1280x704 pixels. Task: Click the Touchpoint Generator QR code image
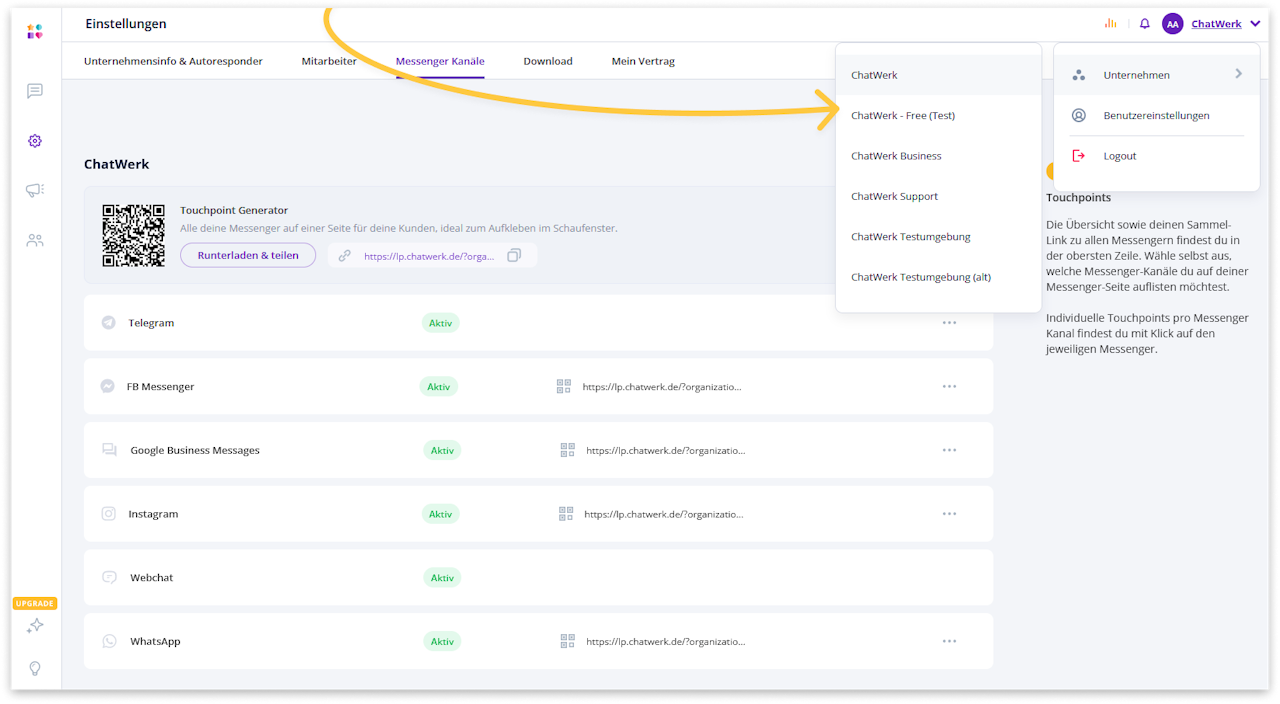[x=133, y=236]
